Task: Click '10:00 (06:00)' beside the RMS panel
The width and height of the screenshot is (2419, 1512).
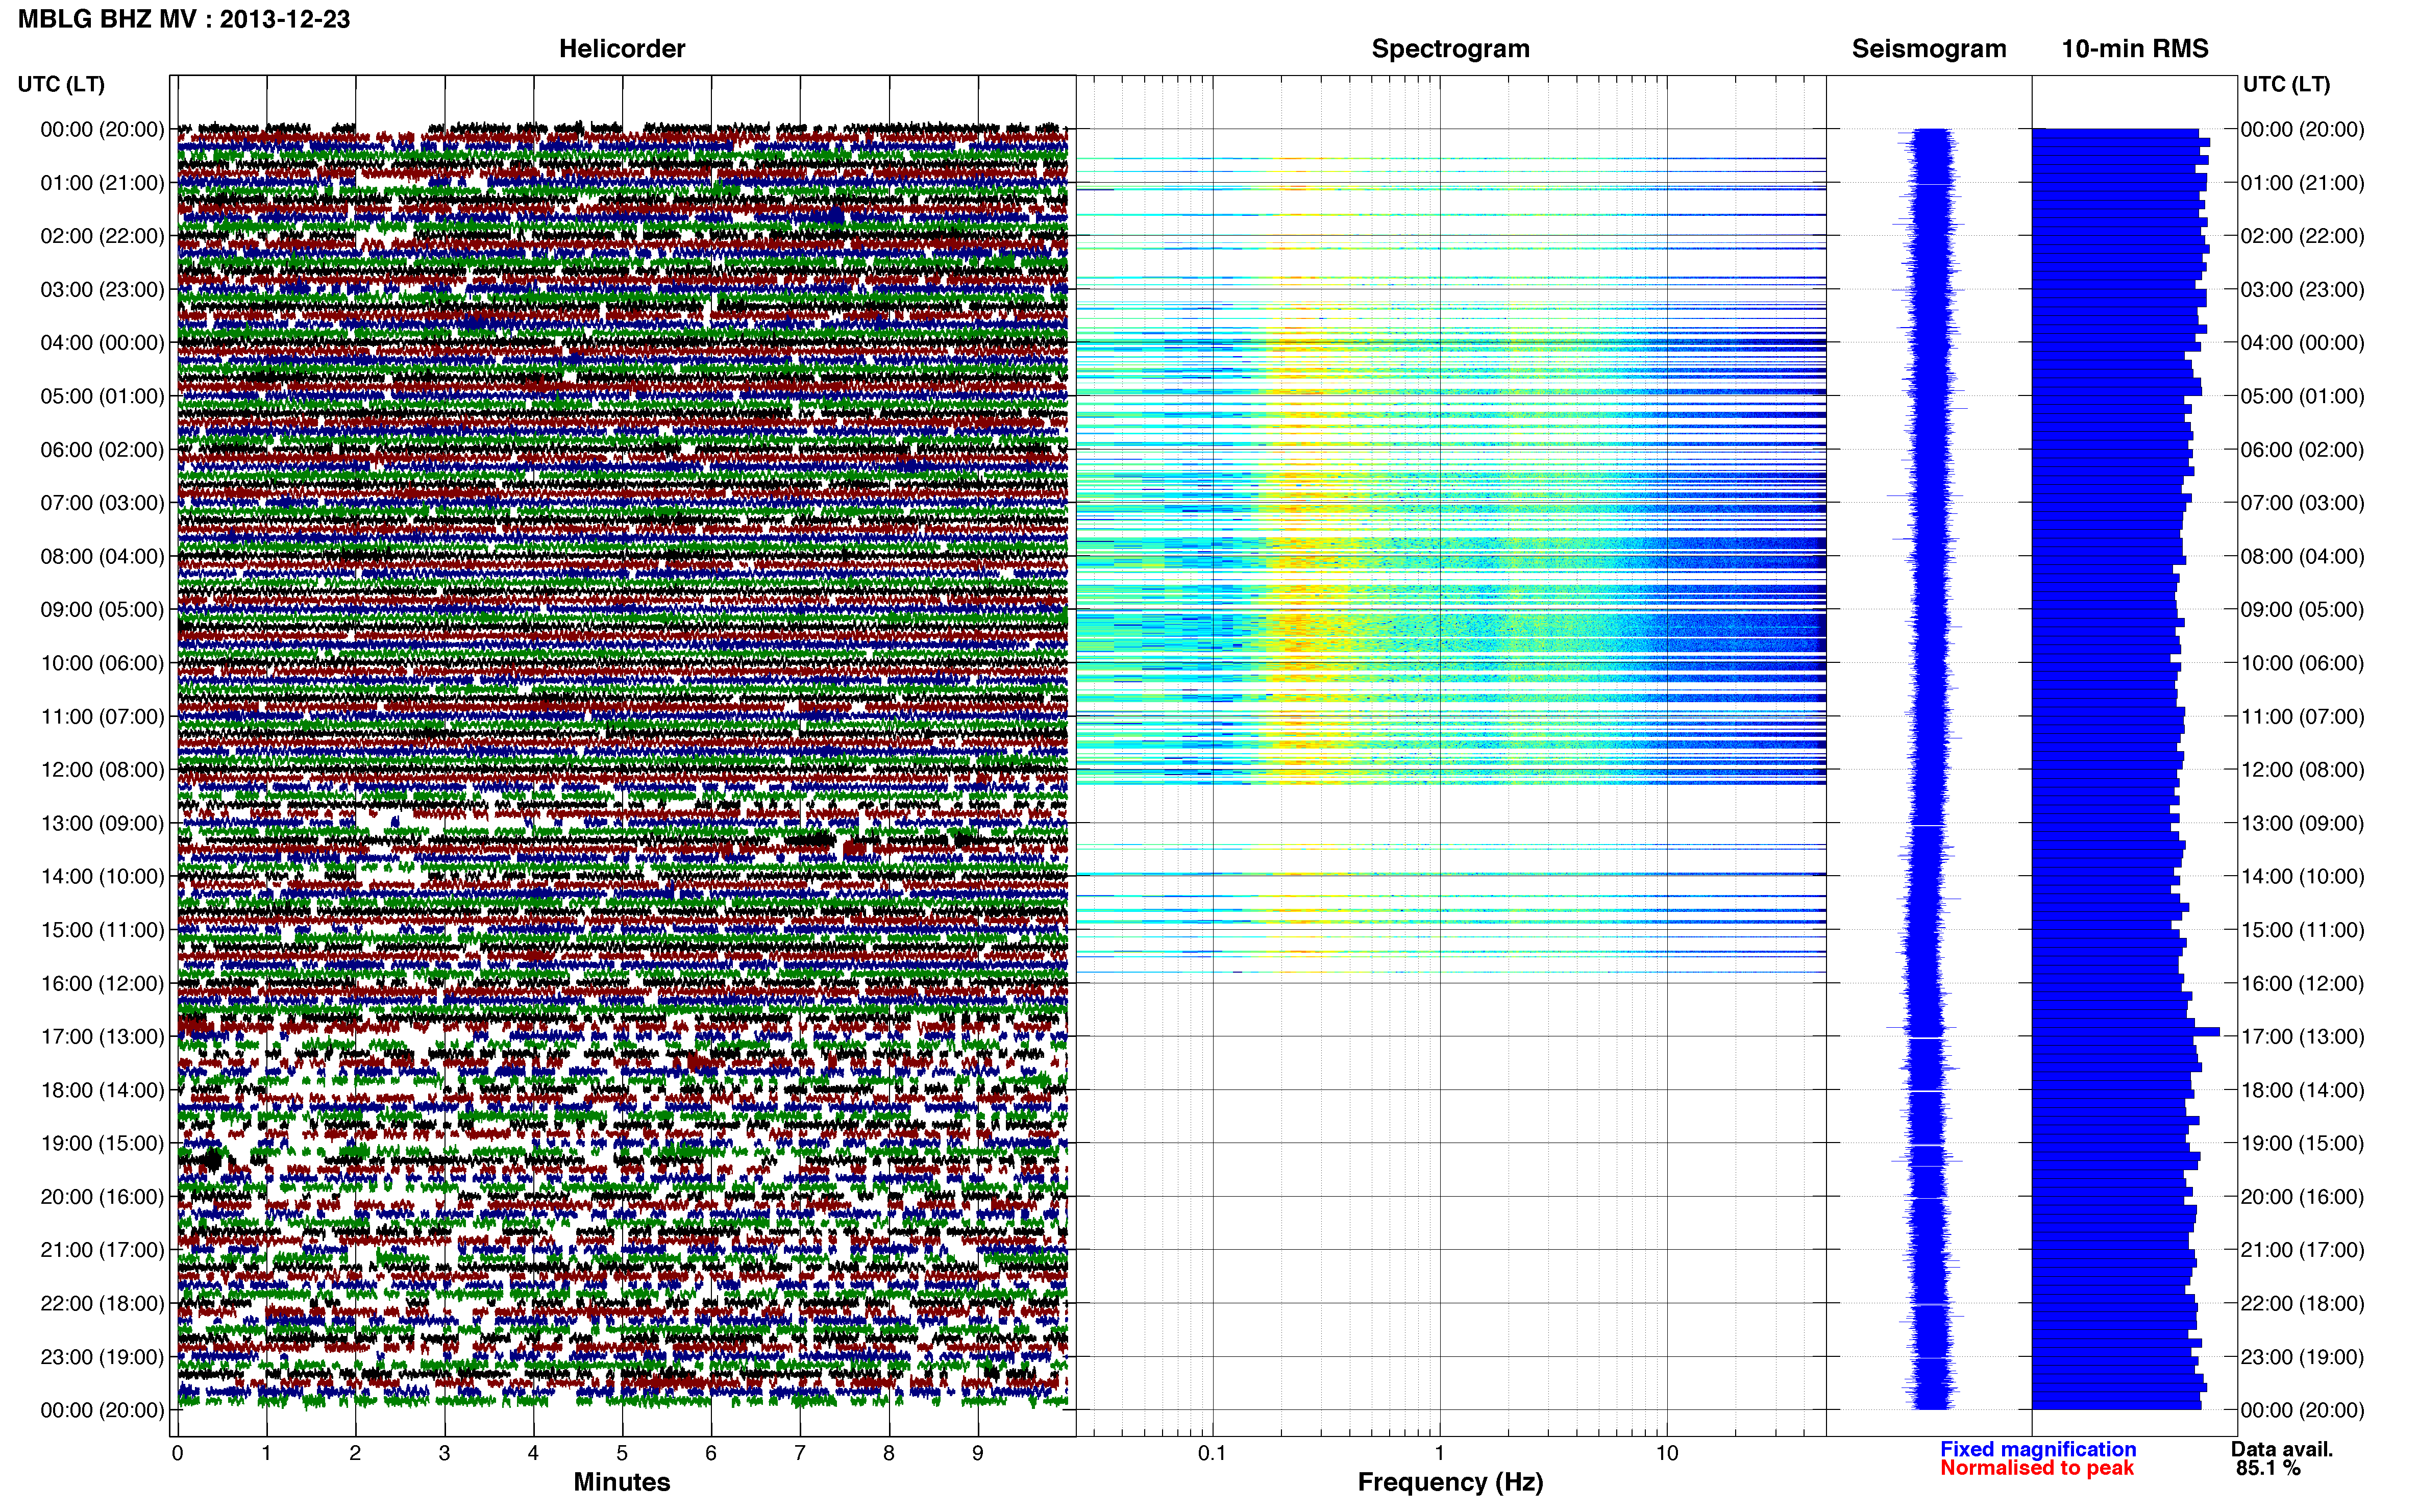Action: 2303,663
